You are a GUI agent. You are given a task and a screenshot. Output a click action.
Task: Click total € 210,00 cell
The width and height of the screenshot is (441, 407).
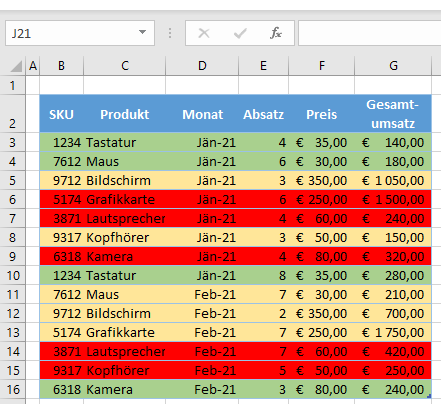[x=393, y=294]
